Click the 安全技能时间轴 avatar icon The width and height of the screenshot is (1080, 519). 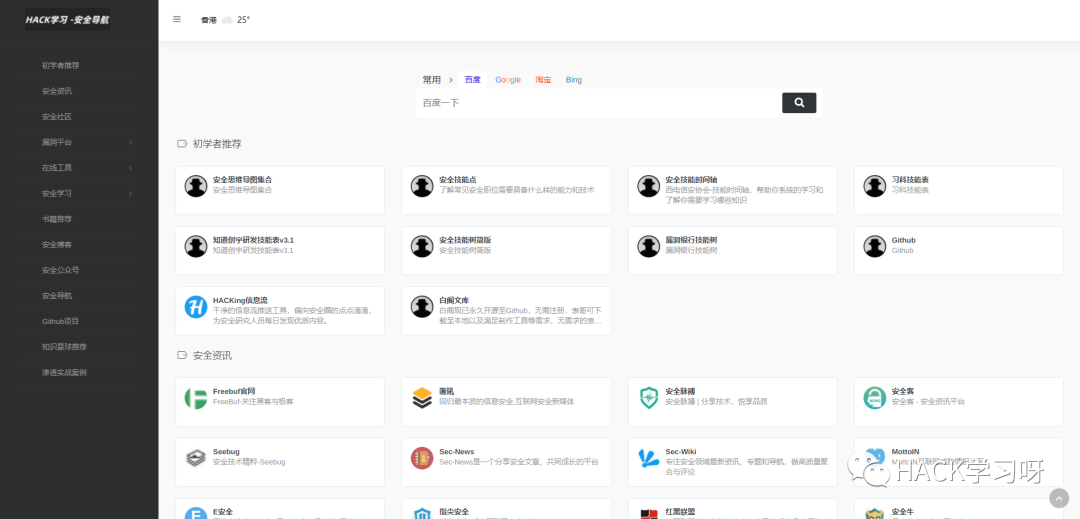648,186
